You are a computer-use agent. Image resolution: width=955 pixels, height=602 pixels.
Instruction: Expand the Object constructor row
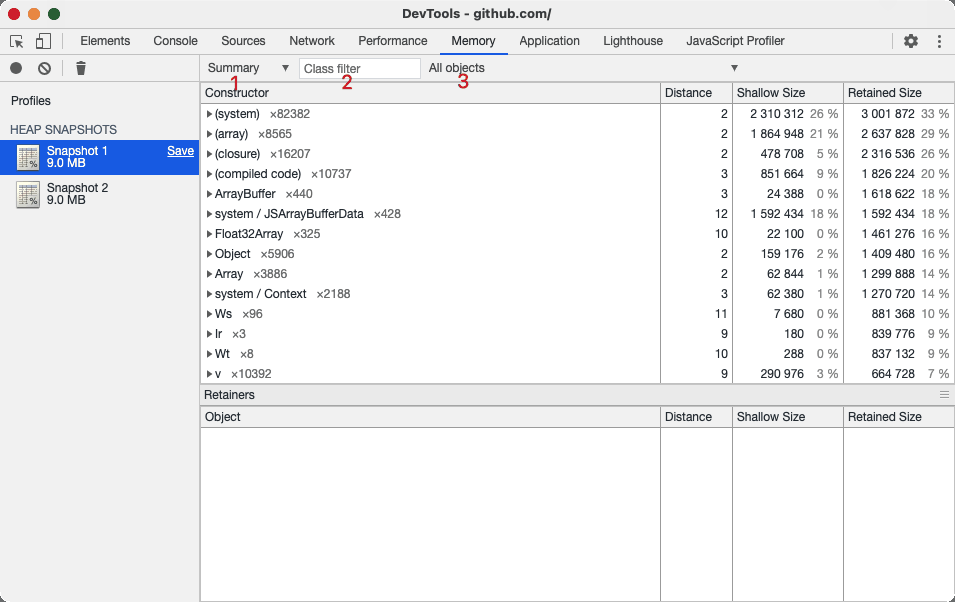[x=210, y=254]
